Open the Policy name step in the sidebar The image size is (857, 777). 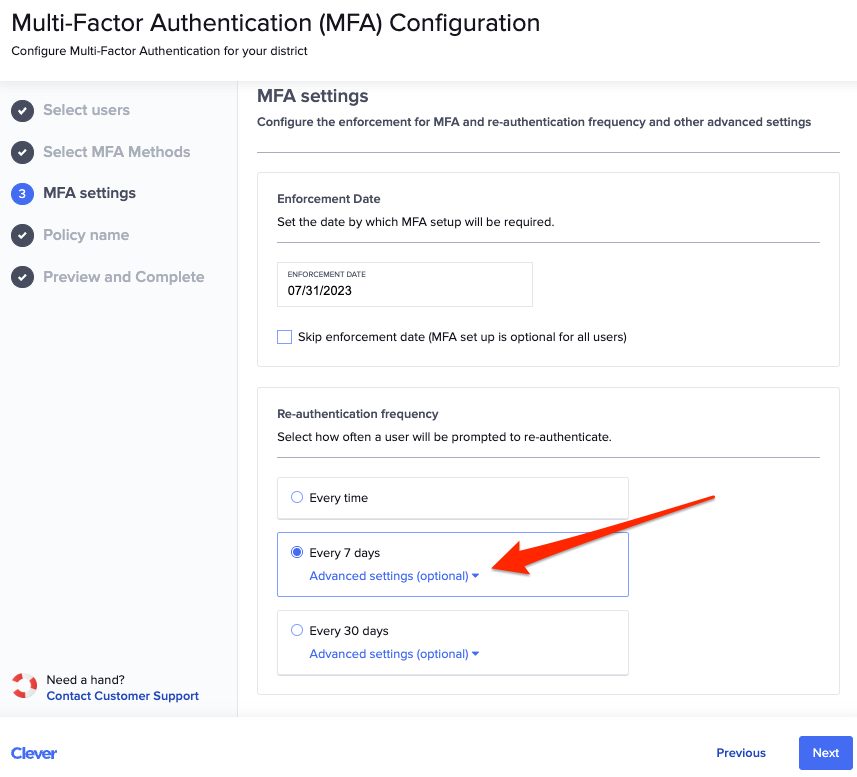click(x=86, y=235)
